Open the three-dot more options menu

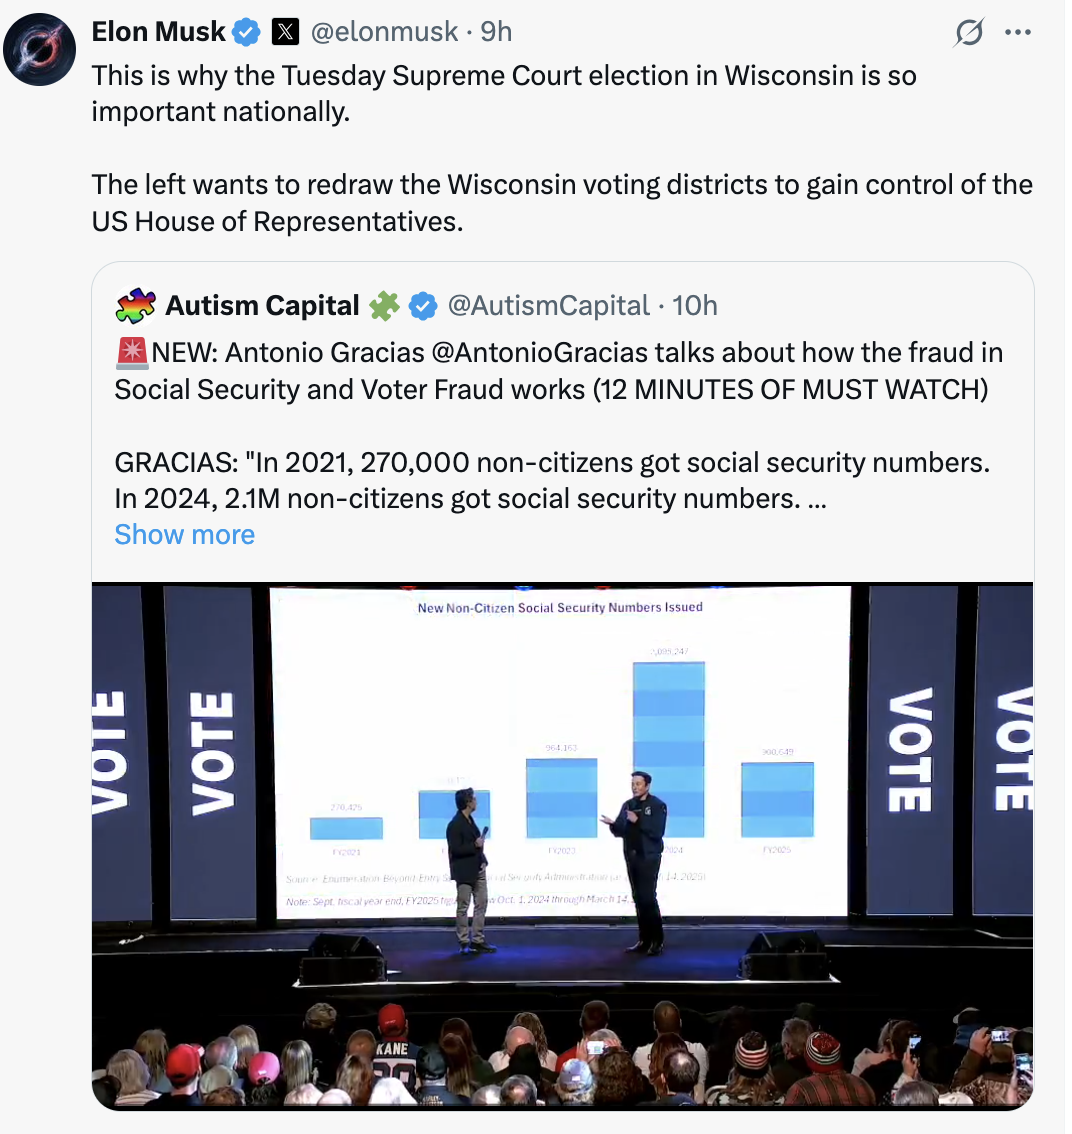click(x=1017, y=32)
